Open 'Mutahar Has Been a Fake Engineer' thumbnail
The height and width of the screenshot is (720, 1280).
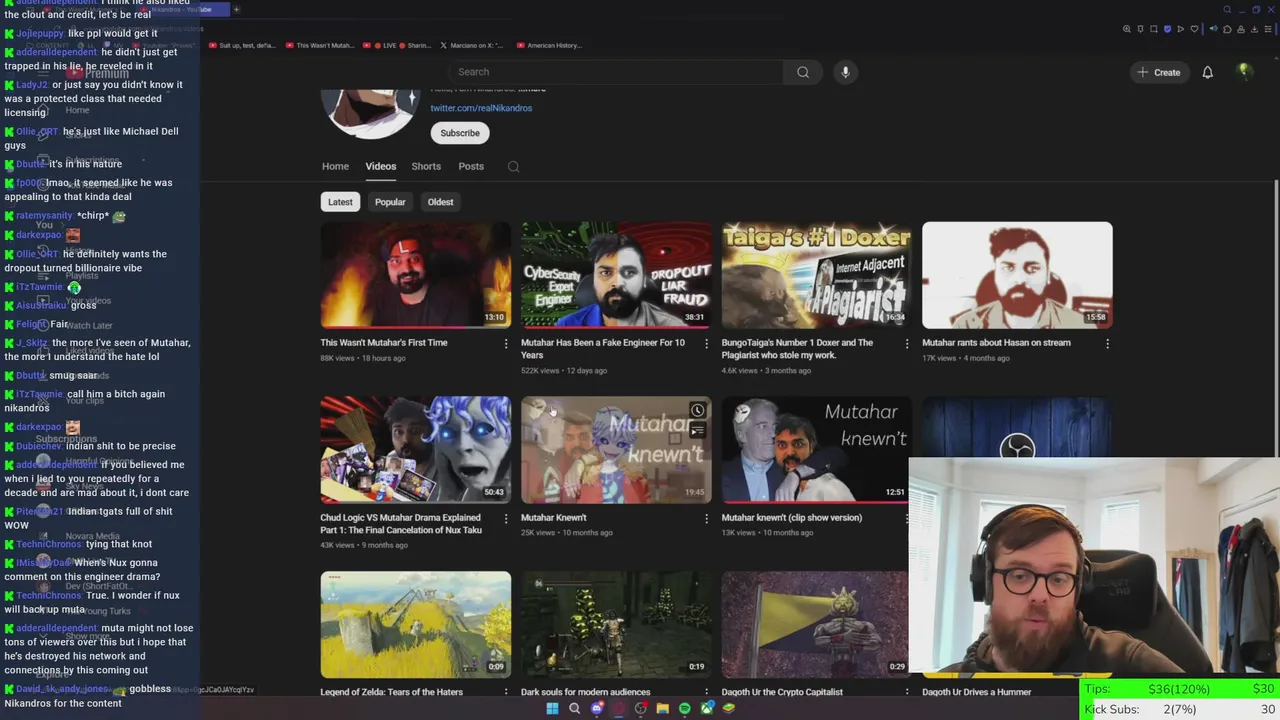click(x=616, y=275)
